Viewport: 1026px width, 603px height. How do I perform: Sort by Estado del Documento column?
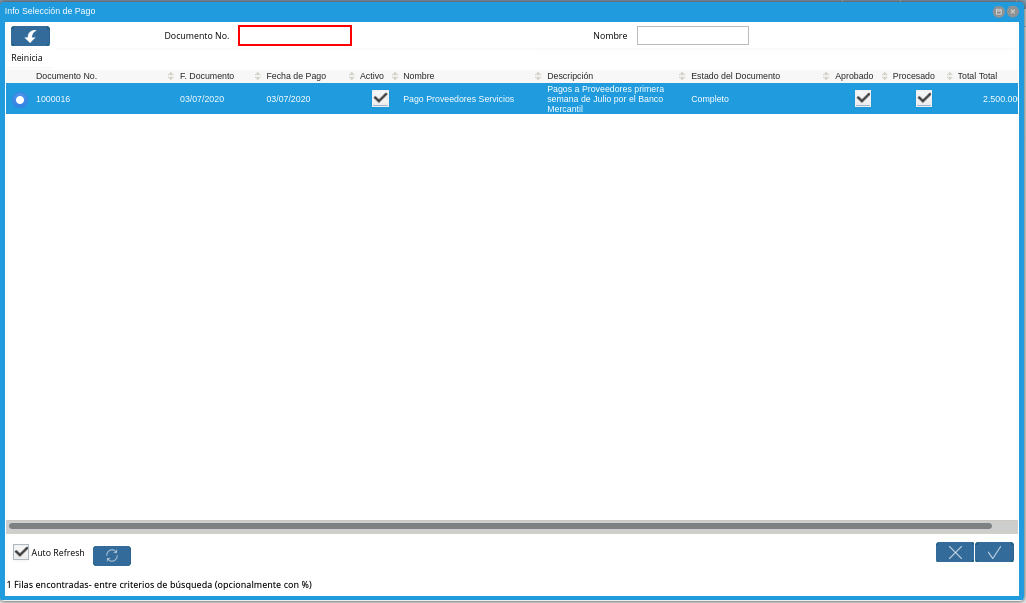pos(735,76)
